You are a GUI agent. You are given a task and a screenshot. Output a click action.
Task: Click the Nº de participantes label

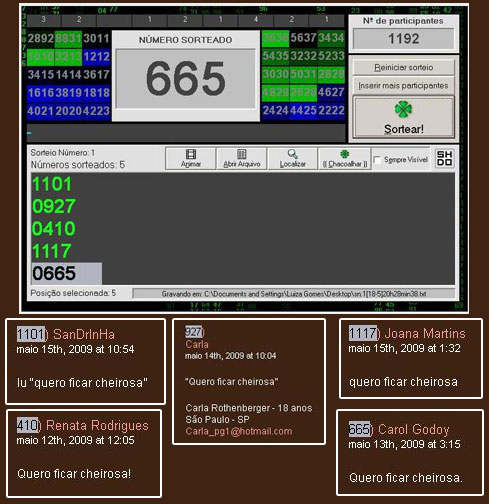403,21
